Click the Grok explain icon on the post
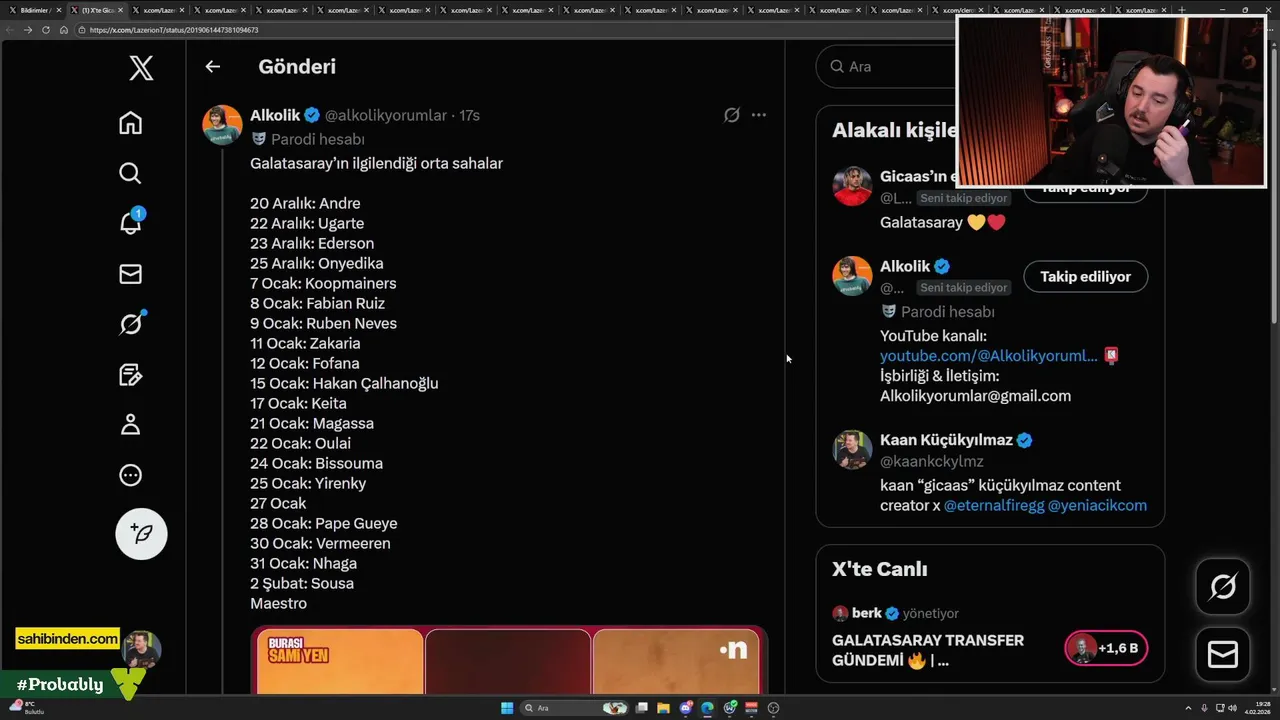Image resolution: width=1280 pixels, height=720 pixels. (731, 115)
